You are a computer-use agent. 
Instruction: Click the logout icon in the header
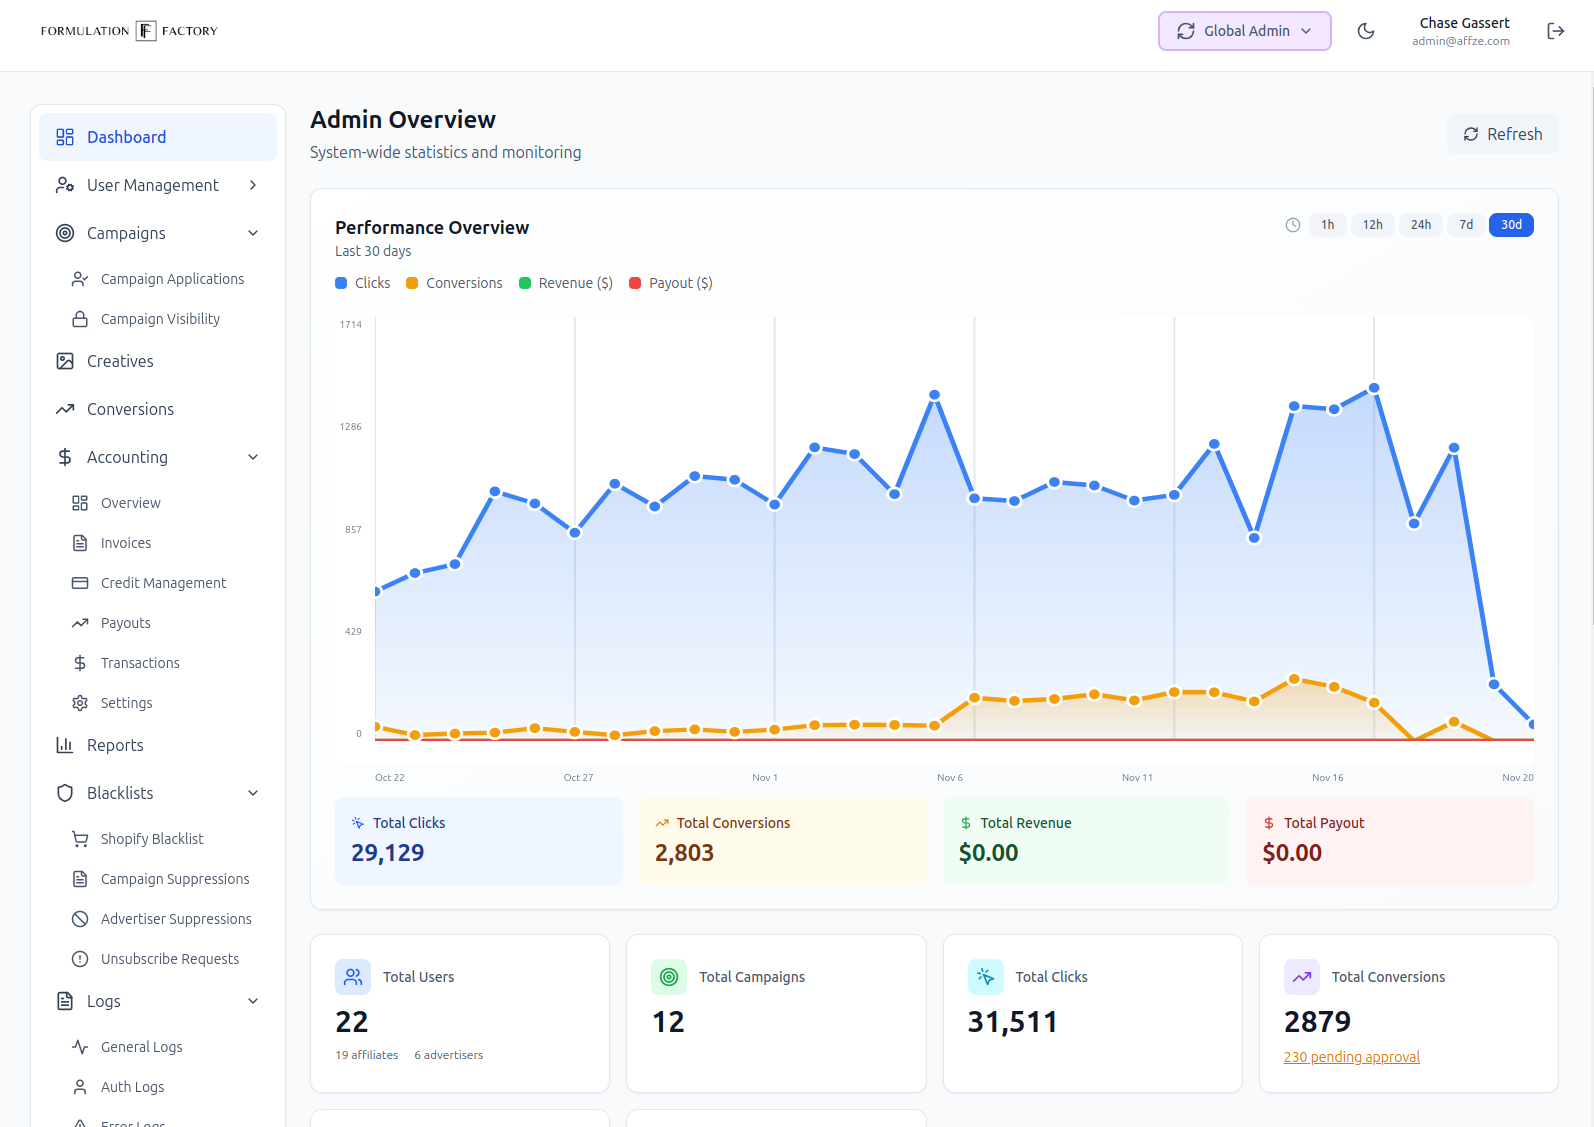coord(1555,31)
